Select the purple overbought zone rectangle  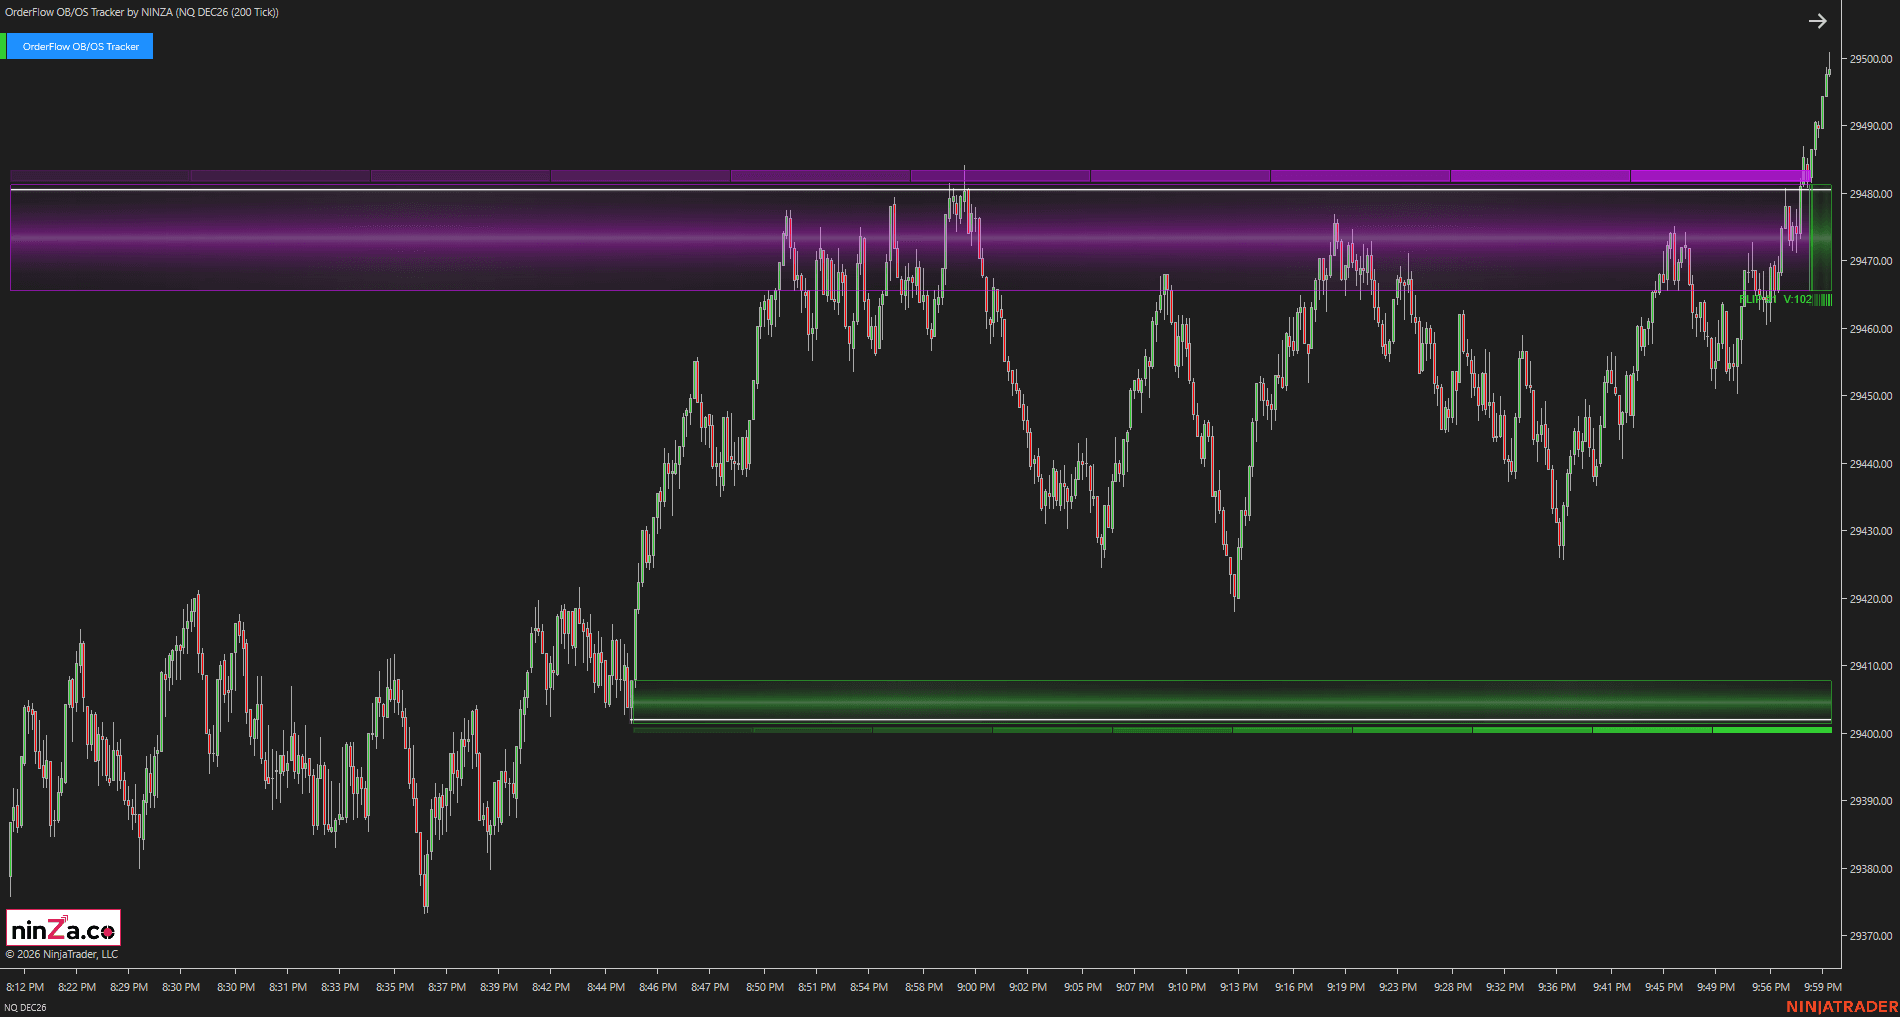[x=910, y=239]
